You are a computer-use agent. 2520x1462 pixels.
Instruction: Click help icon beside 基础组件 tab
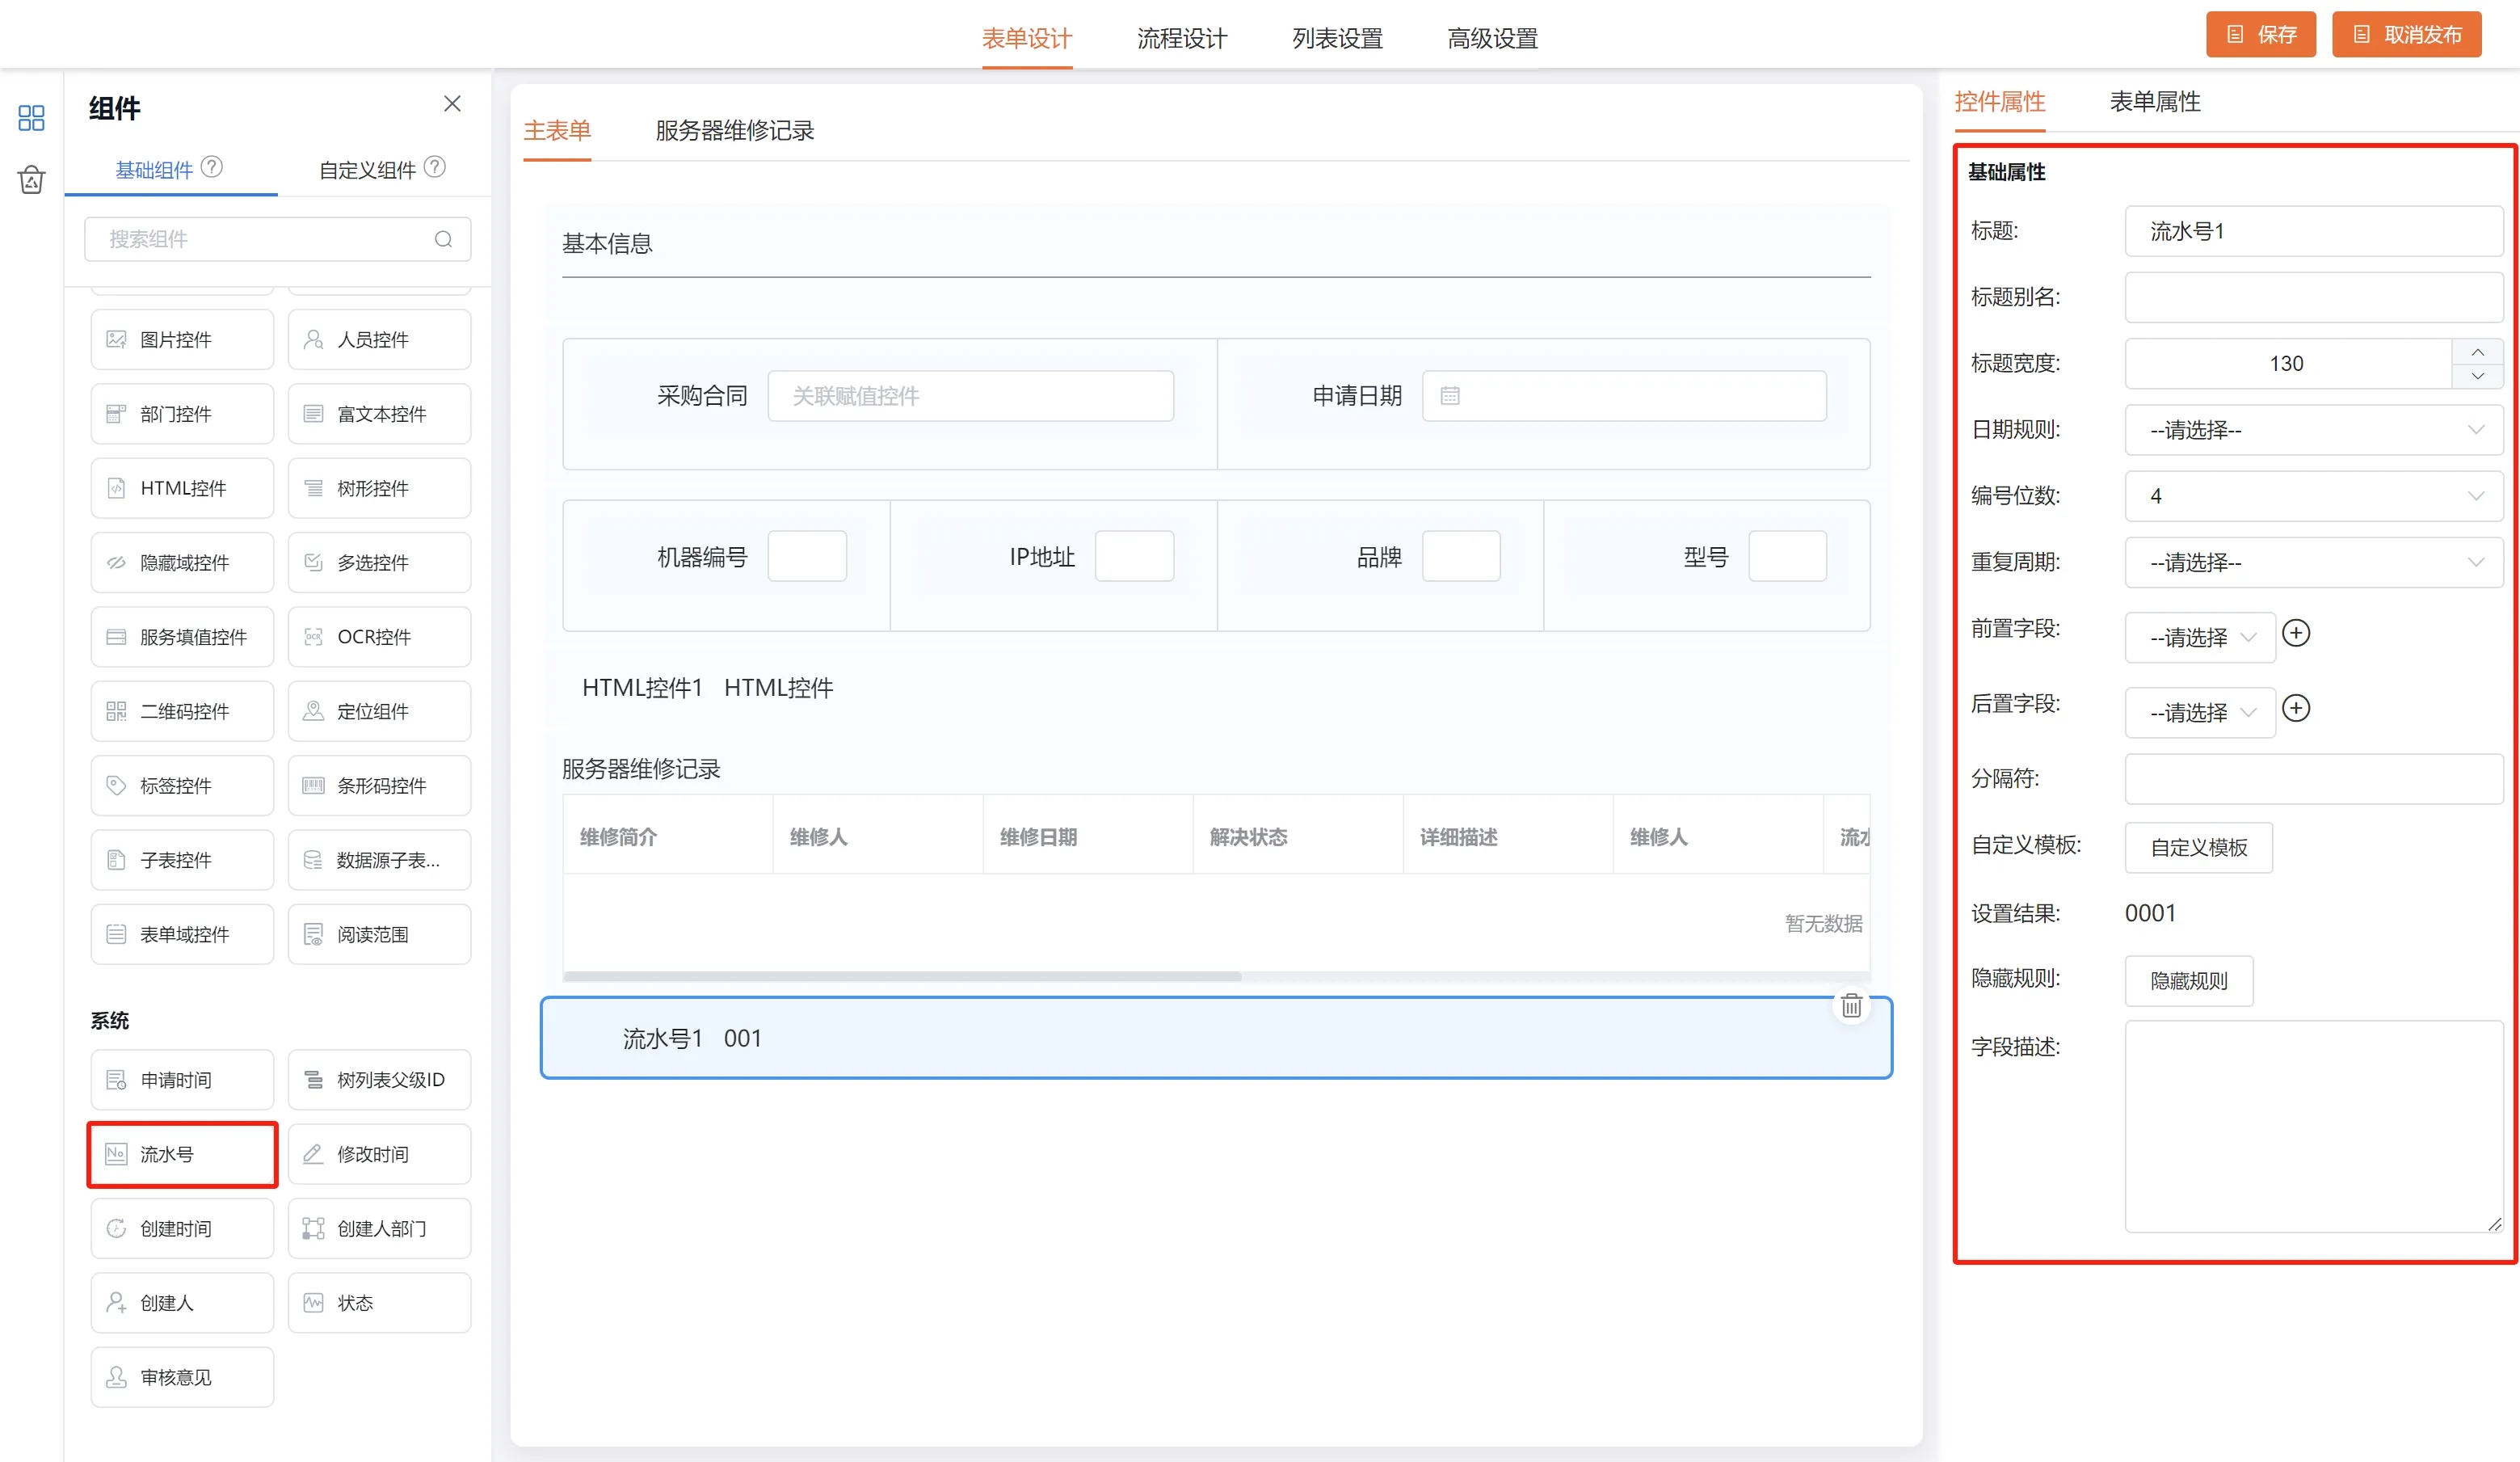coord(212,167)
